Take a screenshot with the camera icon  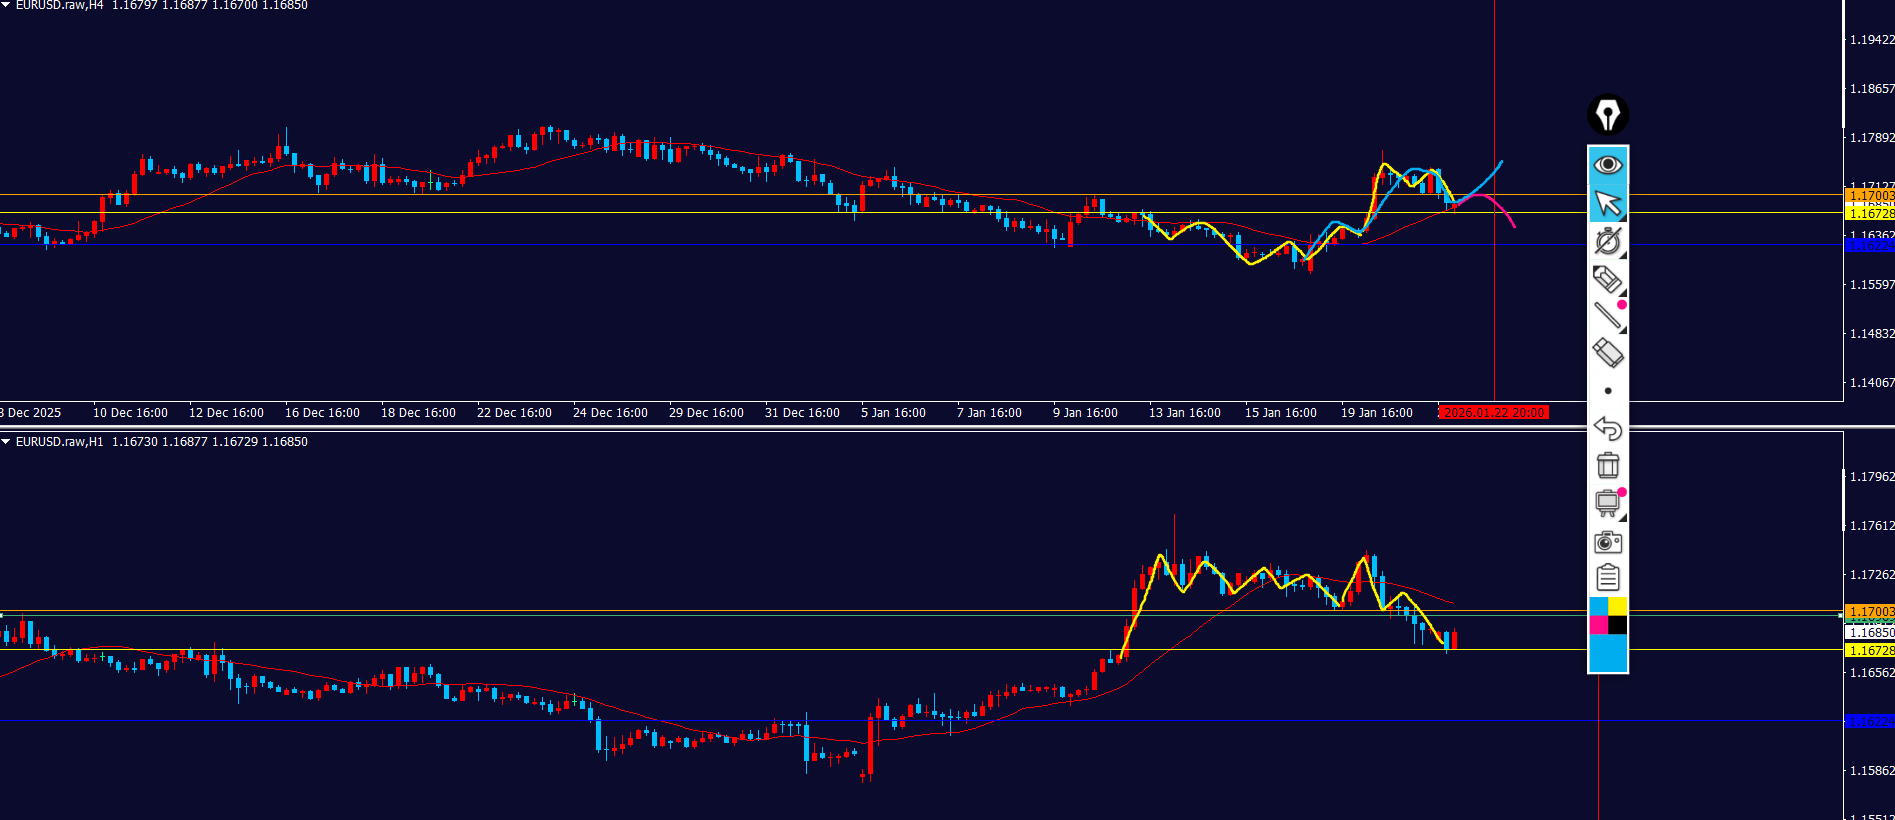point(1607,542)
